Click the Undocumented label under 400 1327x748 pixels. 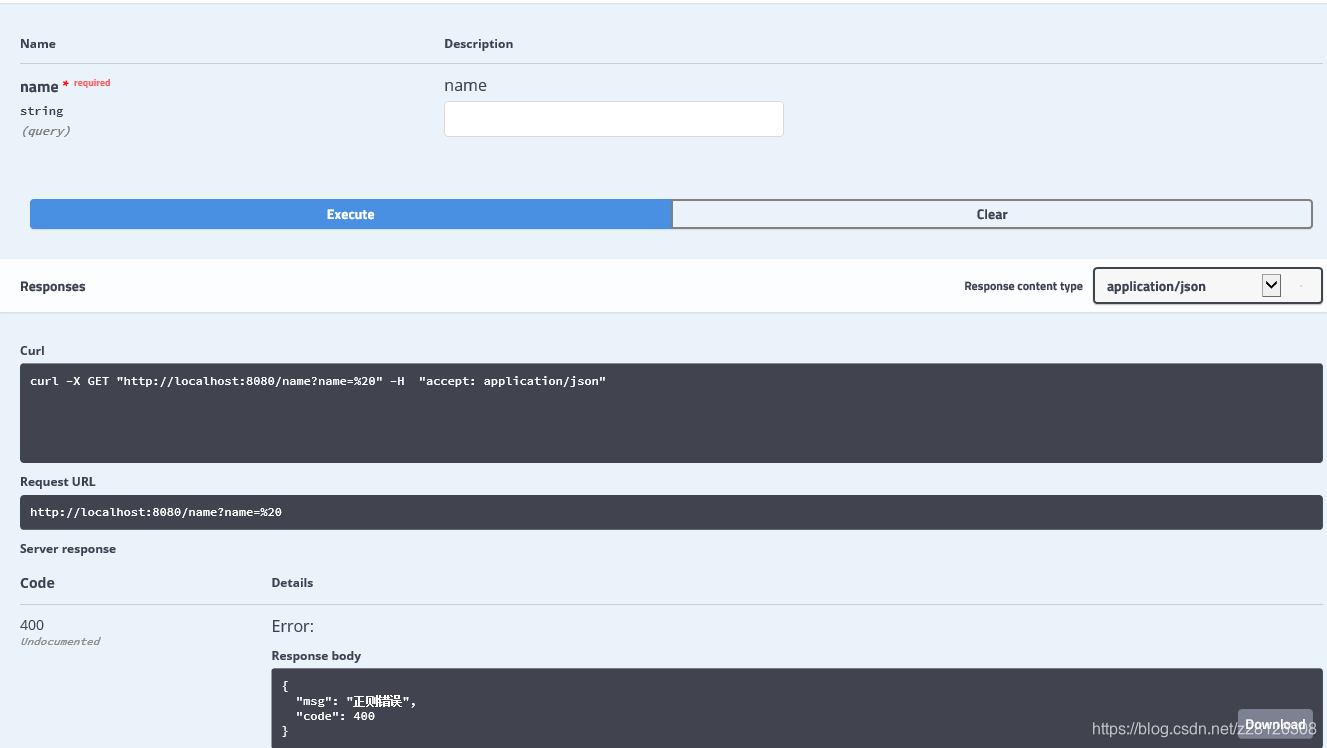coord(60,642)
